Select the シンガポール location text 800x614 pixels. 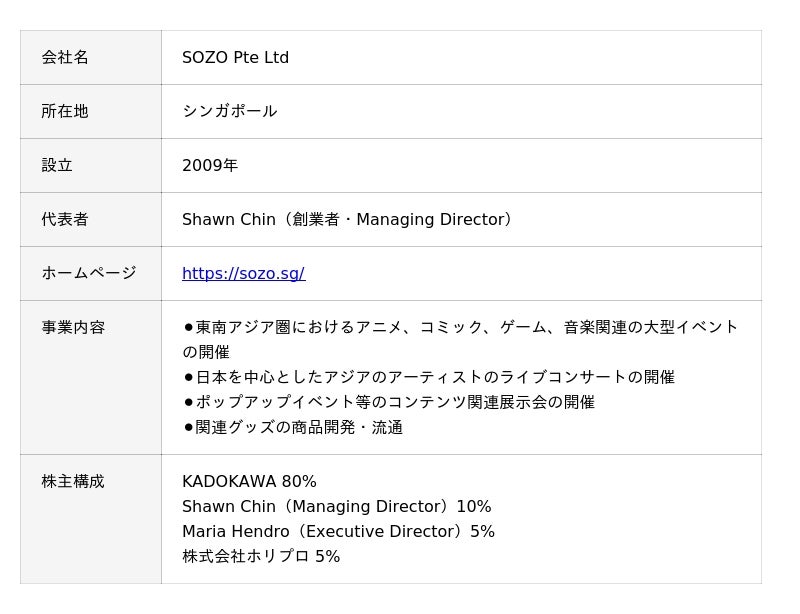coord(229,111)
